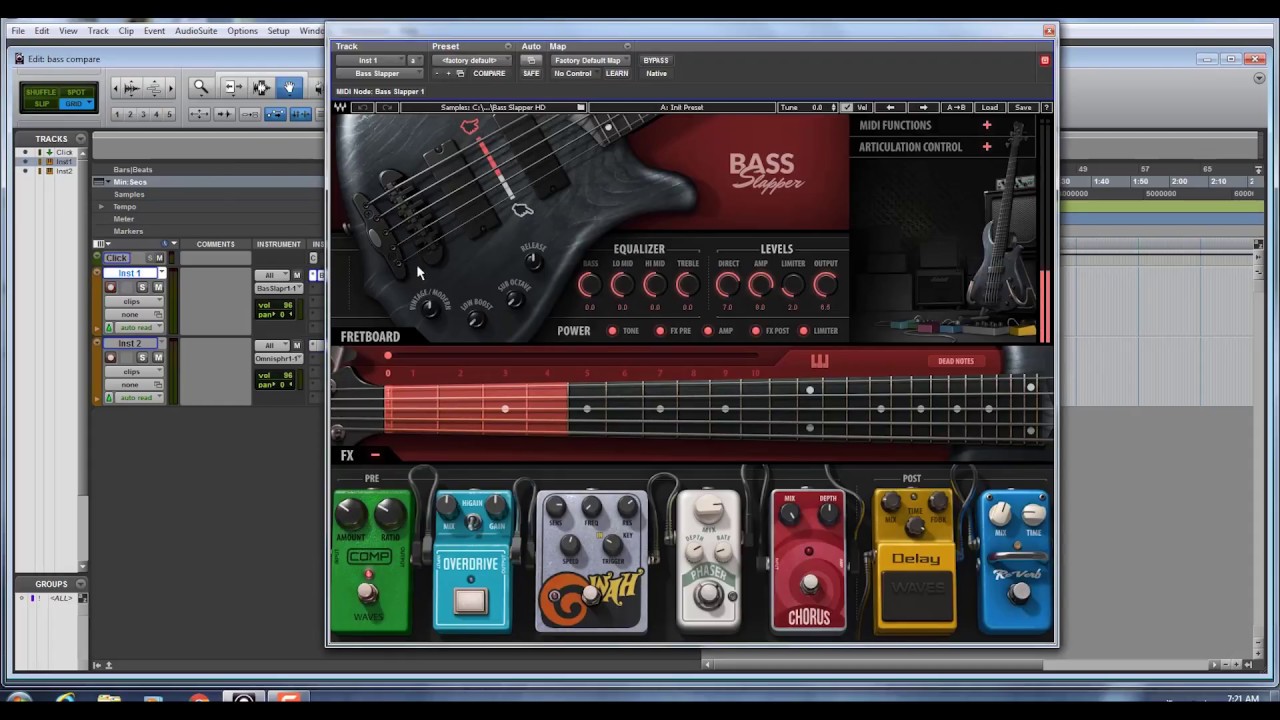Click the redo arrow in Waves toolbar

click(388, 107)
